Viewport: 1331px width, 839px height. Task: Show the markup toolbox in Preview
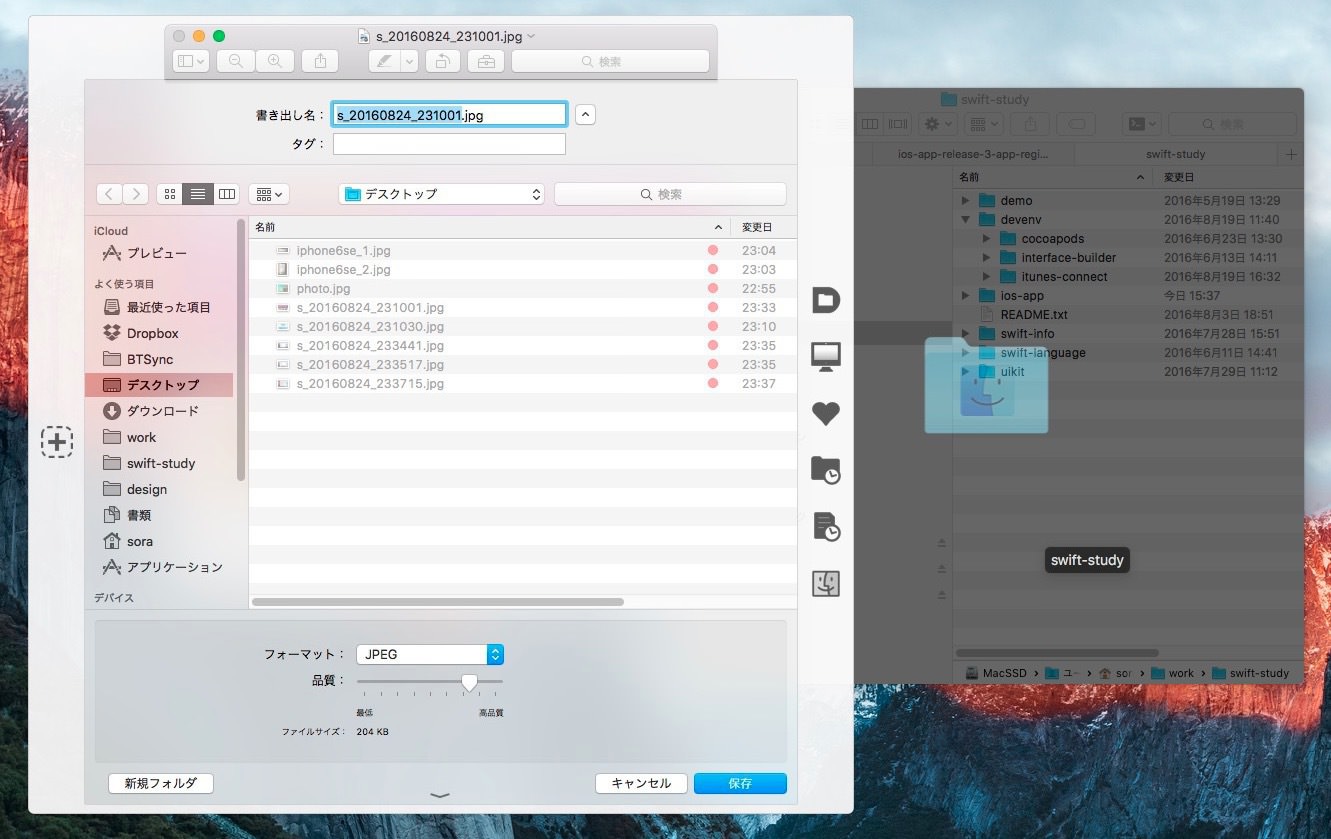click(486, 61)
